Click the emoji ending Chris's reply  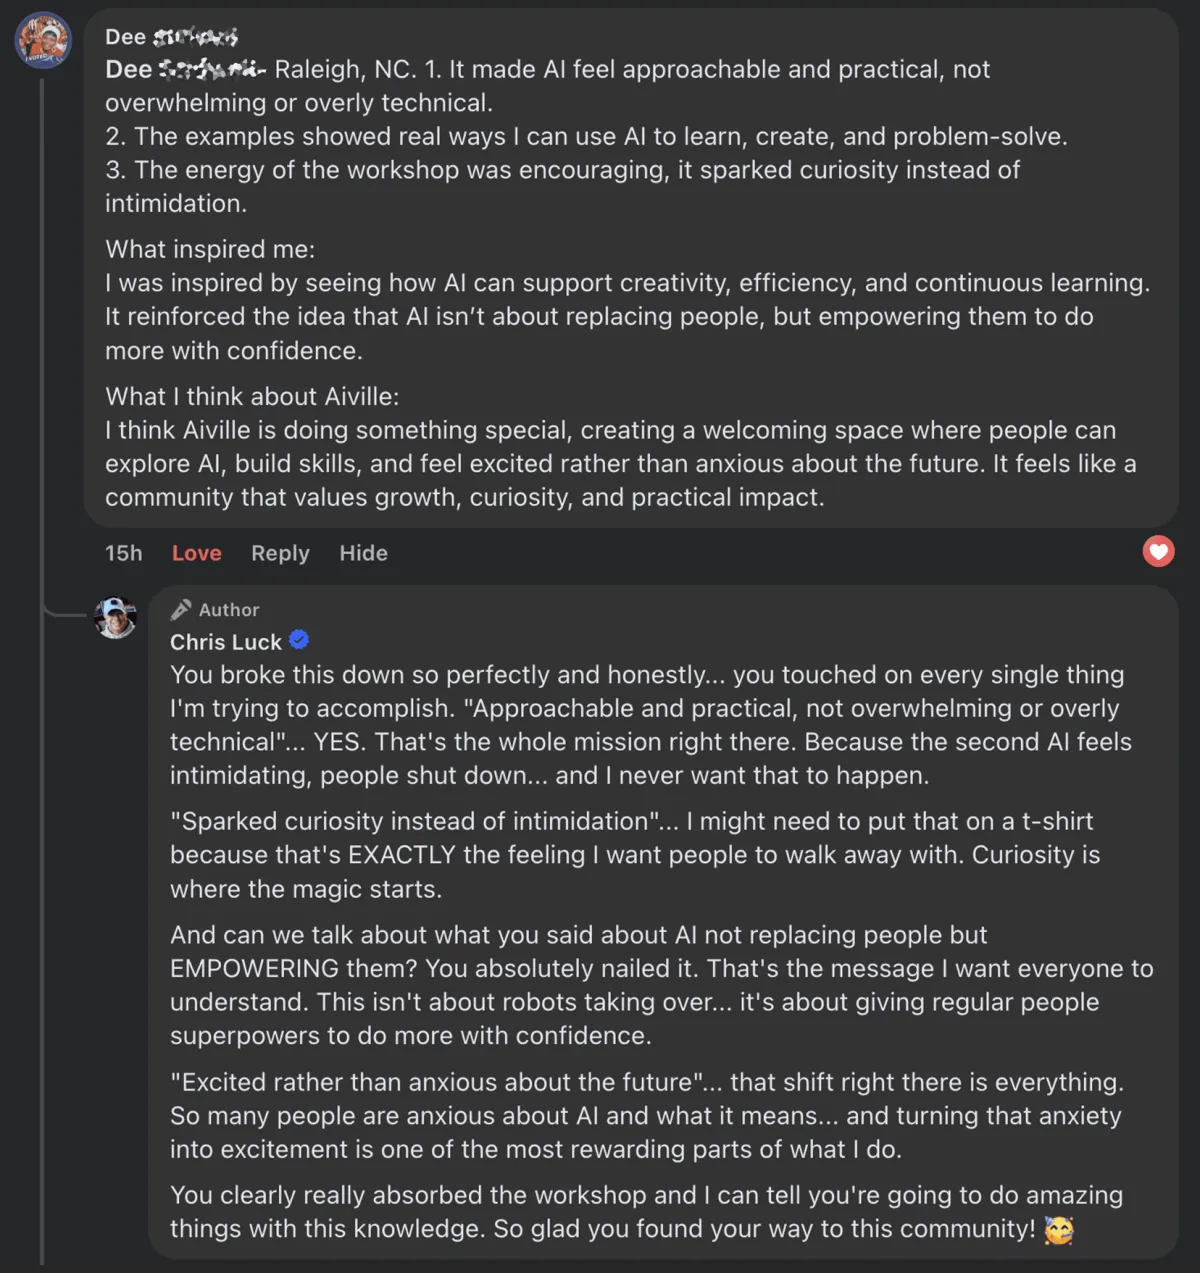(x=1058, y=1230)
